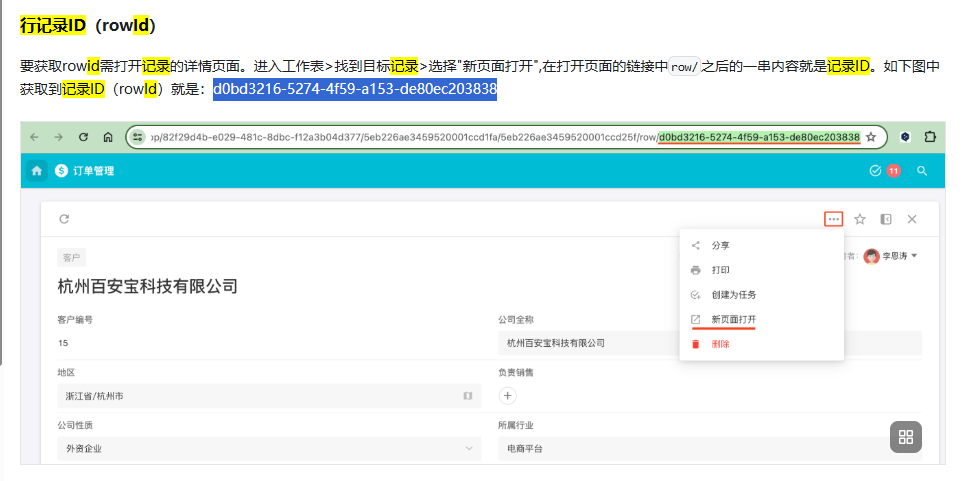Select 分享 from the context menu

720,245
